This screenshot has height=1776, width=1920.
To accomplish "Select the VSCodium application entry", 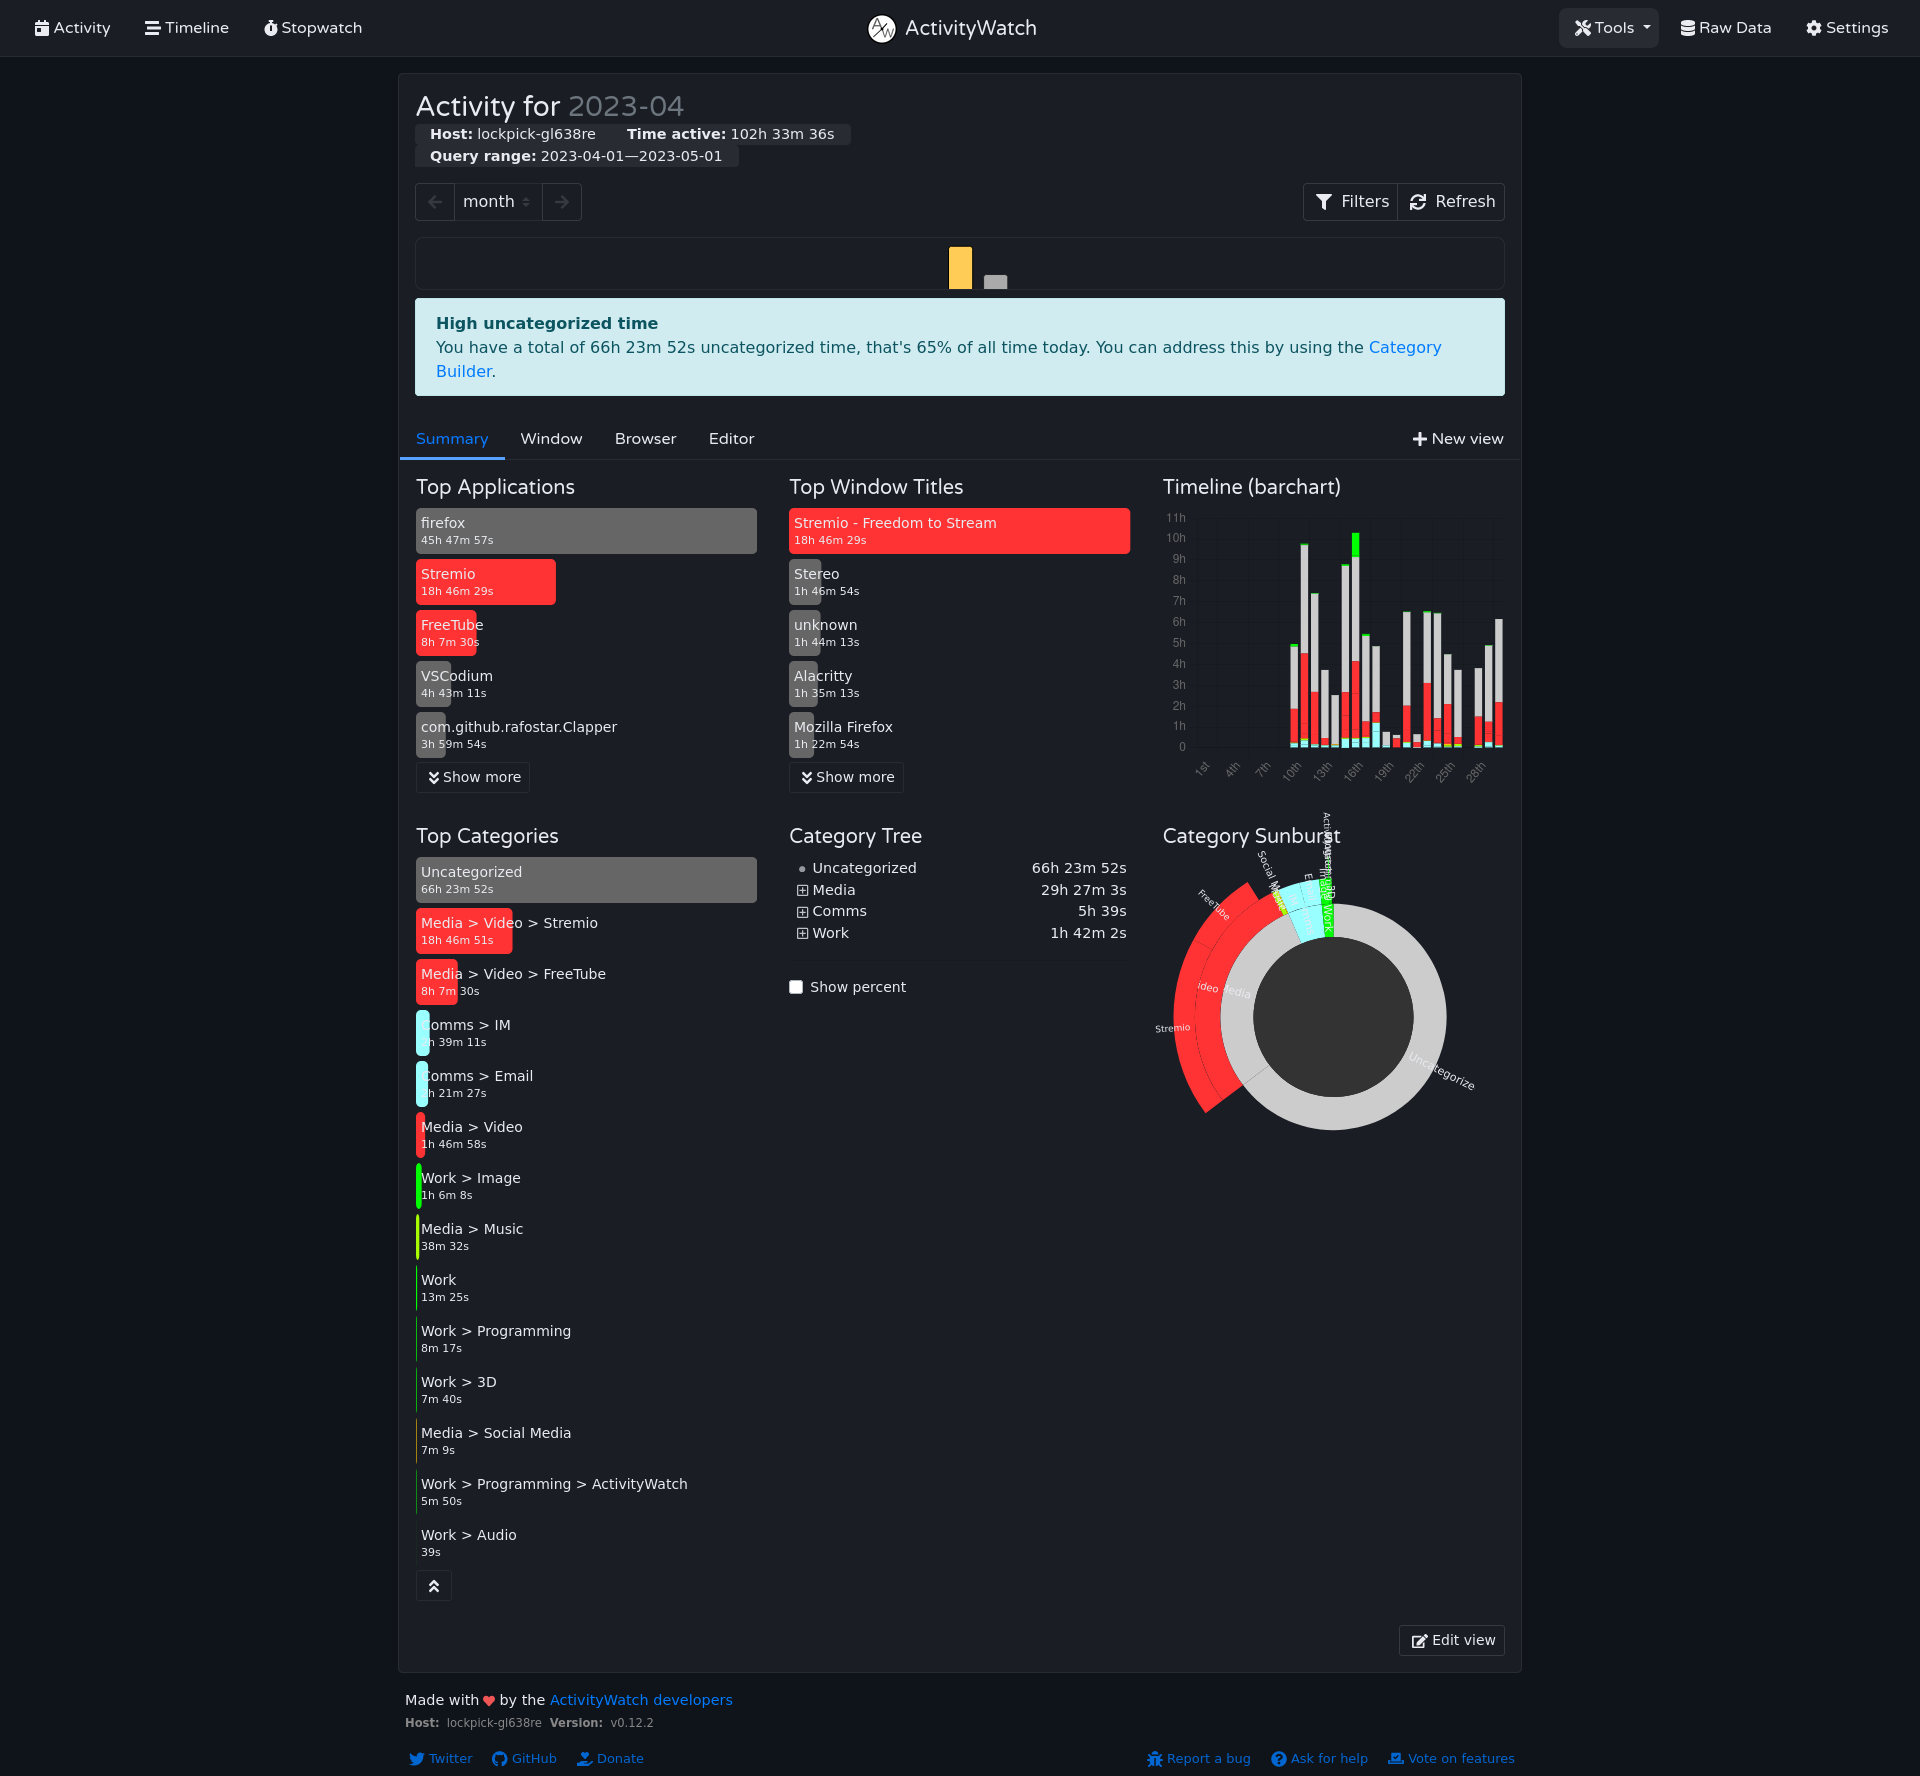I will click(x=456, y=684).
